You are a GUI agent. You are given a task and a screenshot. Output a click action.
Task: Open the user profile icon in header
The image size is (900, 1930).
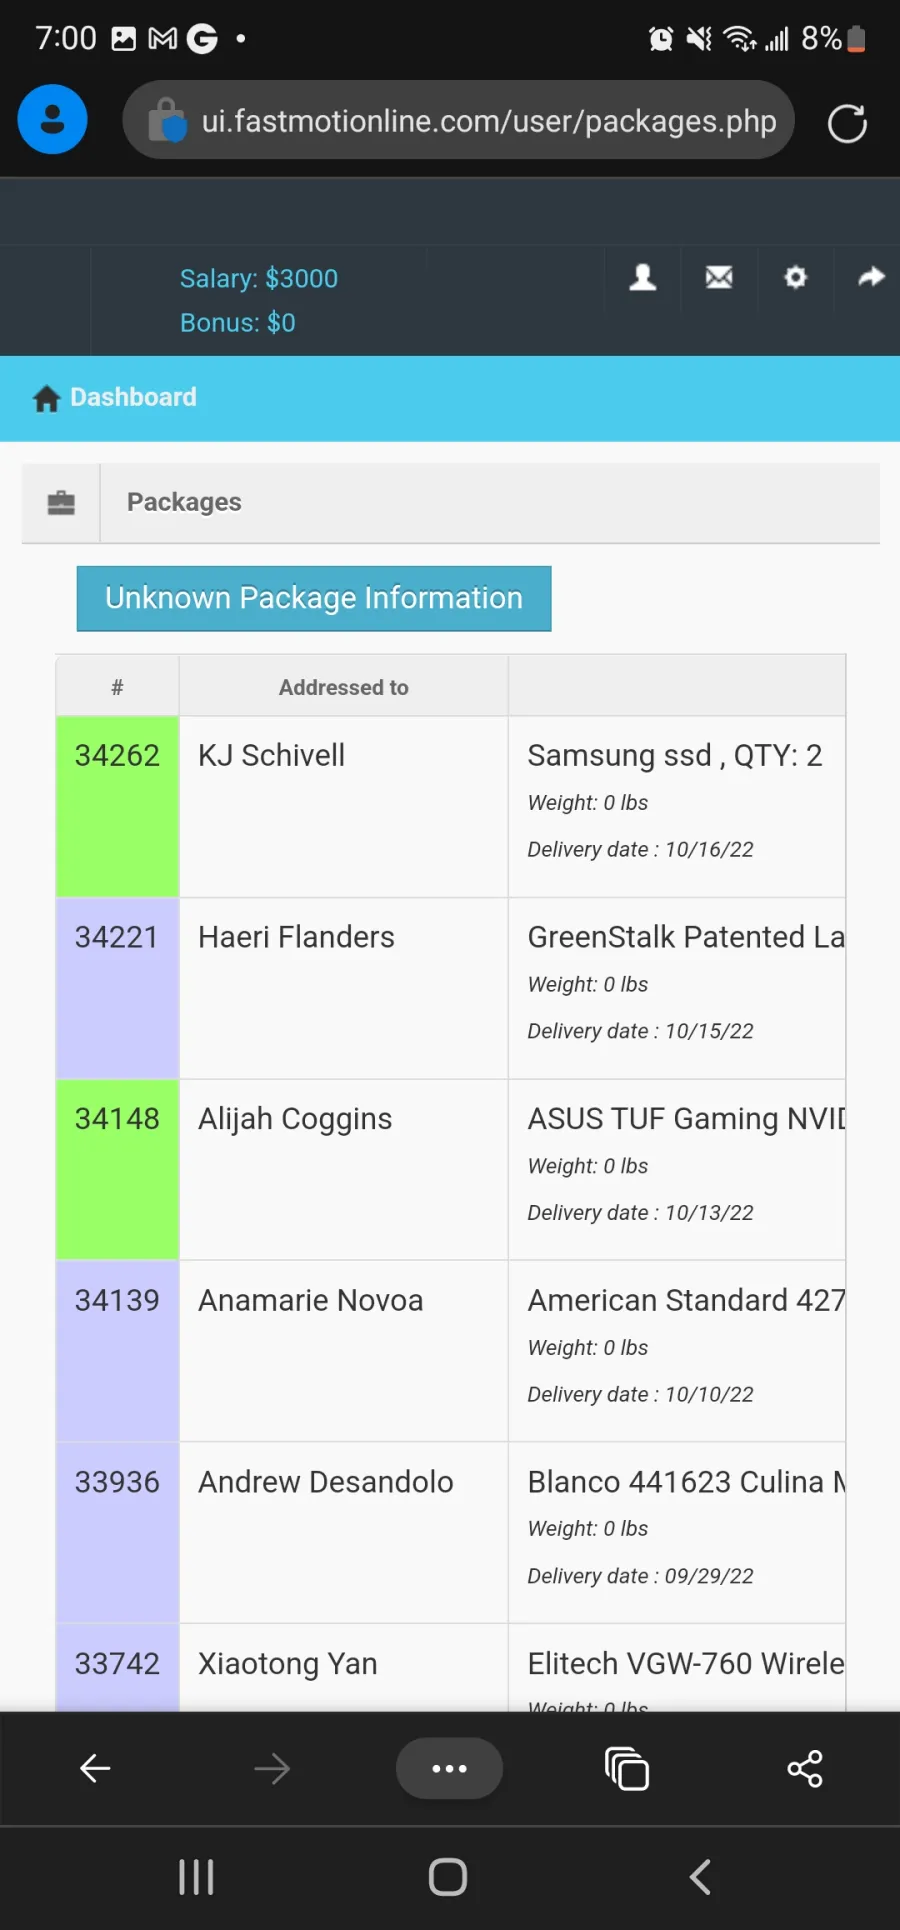pos(643,277)
